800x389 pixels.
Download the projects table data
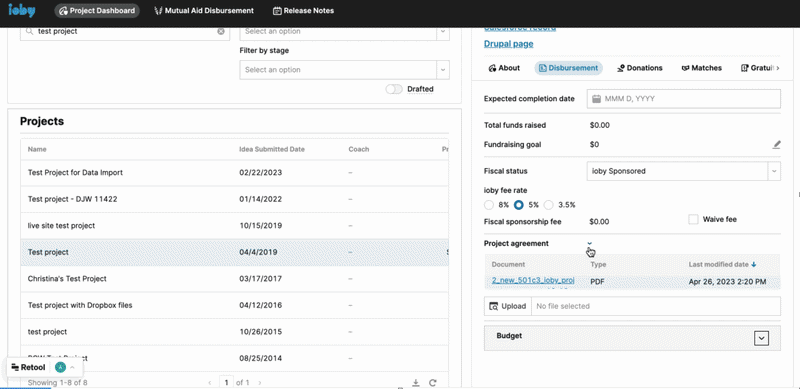pos(416,382)
